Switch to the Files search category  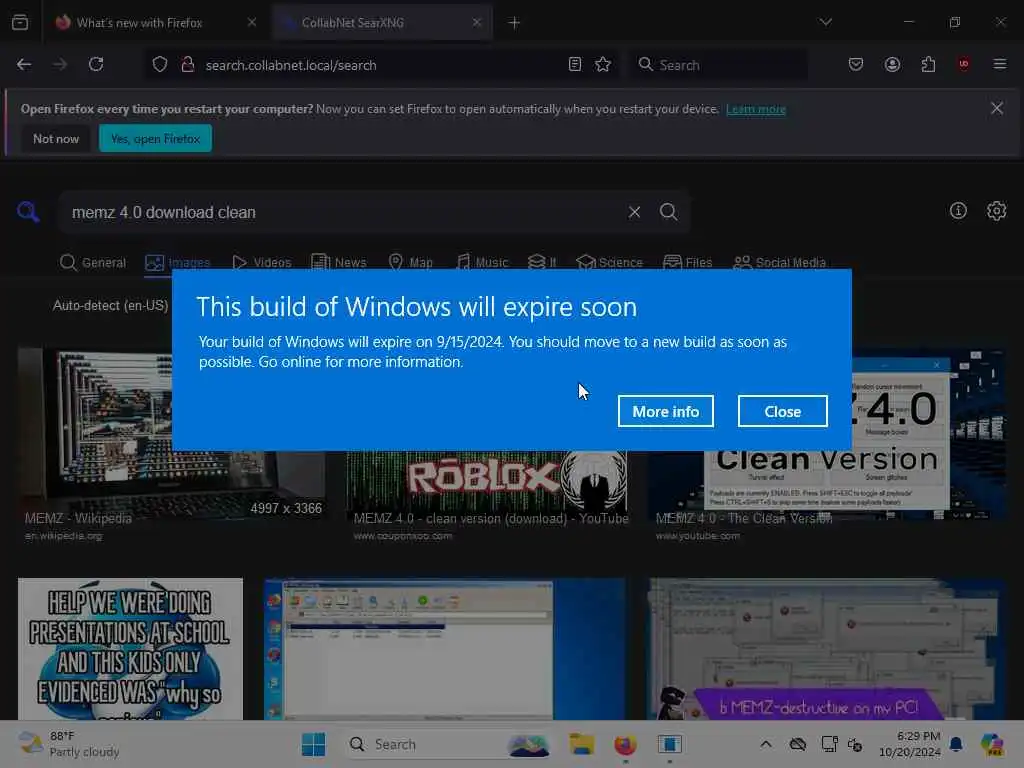[688, 263]
